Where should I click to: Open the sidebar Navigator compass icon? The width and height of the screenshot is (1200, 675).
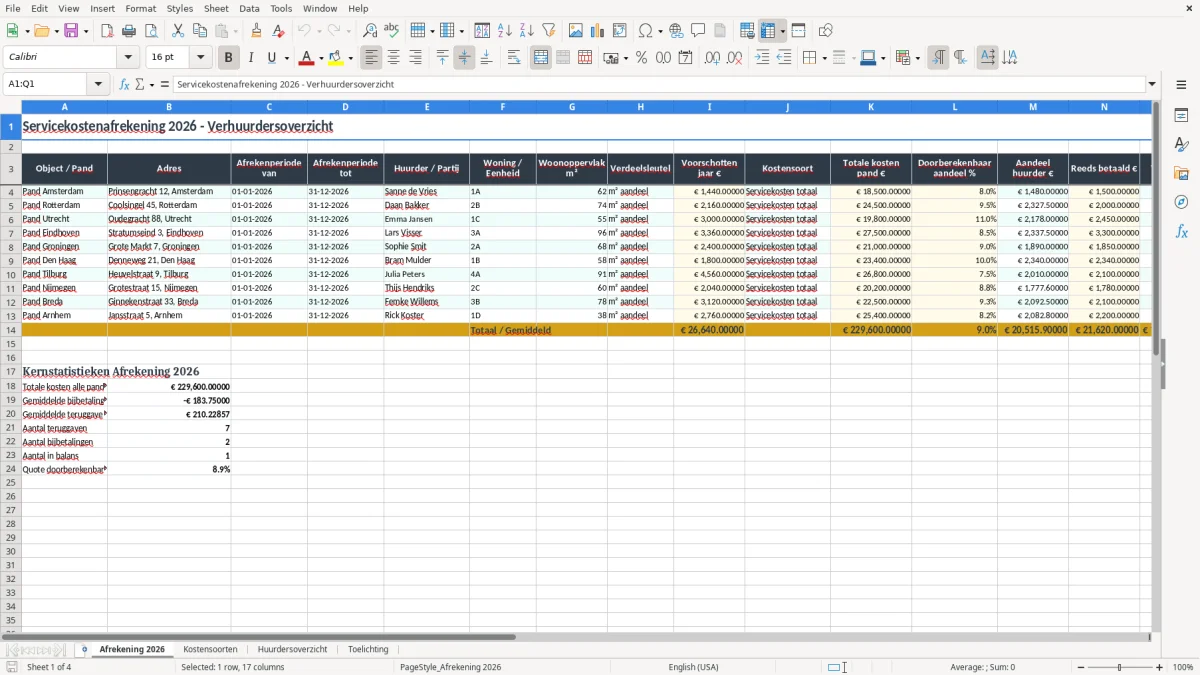pyautogui.click(x=1181, y=202)
